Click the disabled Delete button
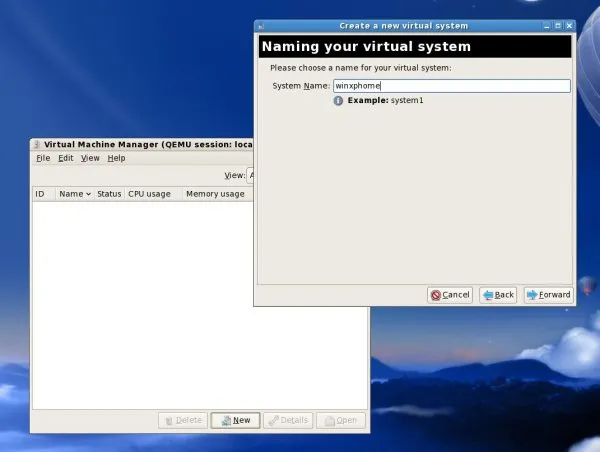The height and width of the screenshot is (452, 600). [x=183, y=420]
